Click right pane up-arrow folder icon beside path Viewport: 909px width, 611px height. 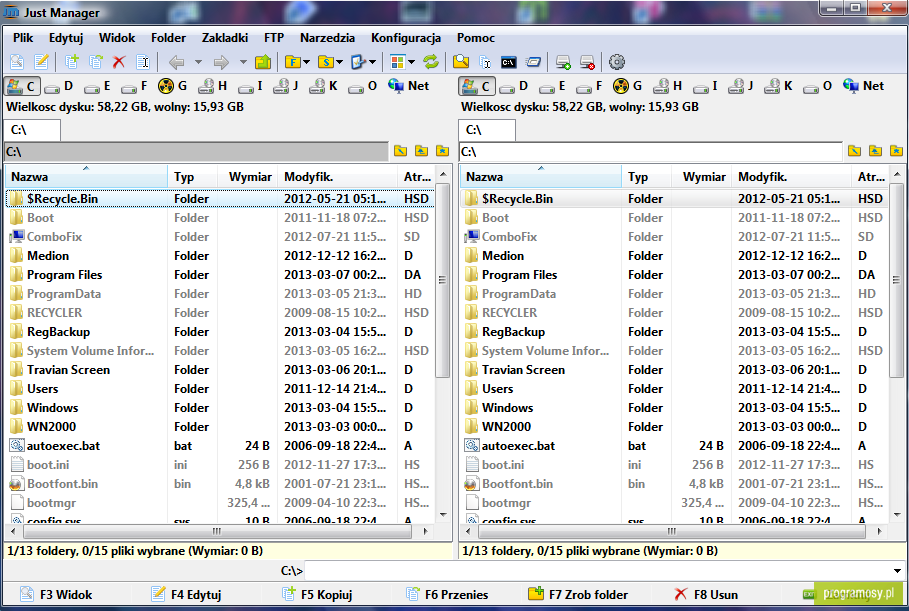tap(875, 151)
